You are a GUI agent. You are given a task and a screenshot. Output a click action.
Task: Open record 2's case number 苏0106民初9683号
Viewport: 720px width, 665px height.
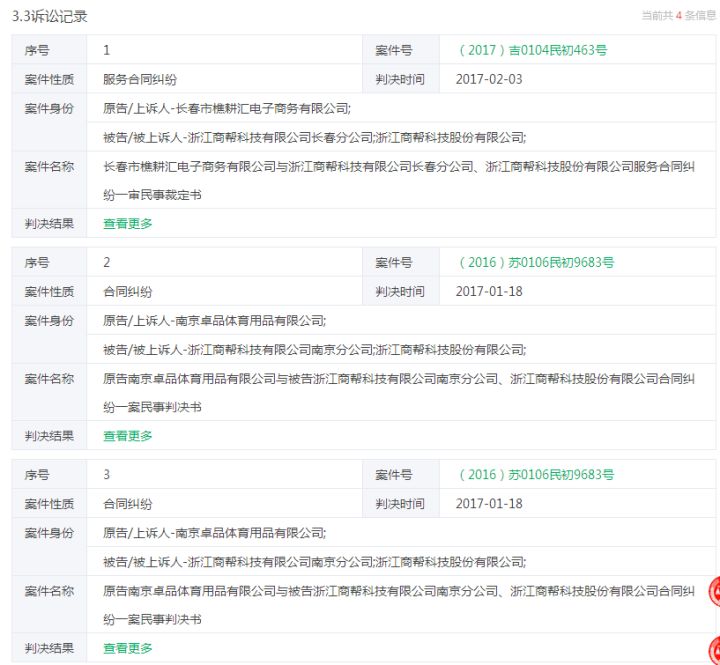pos(535,263)
